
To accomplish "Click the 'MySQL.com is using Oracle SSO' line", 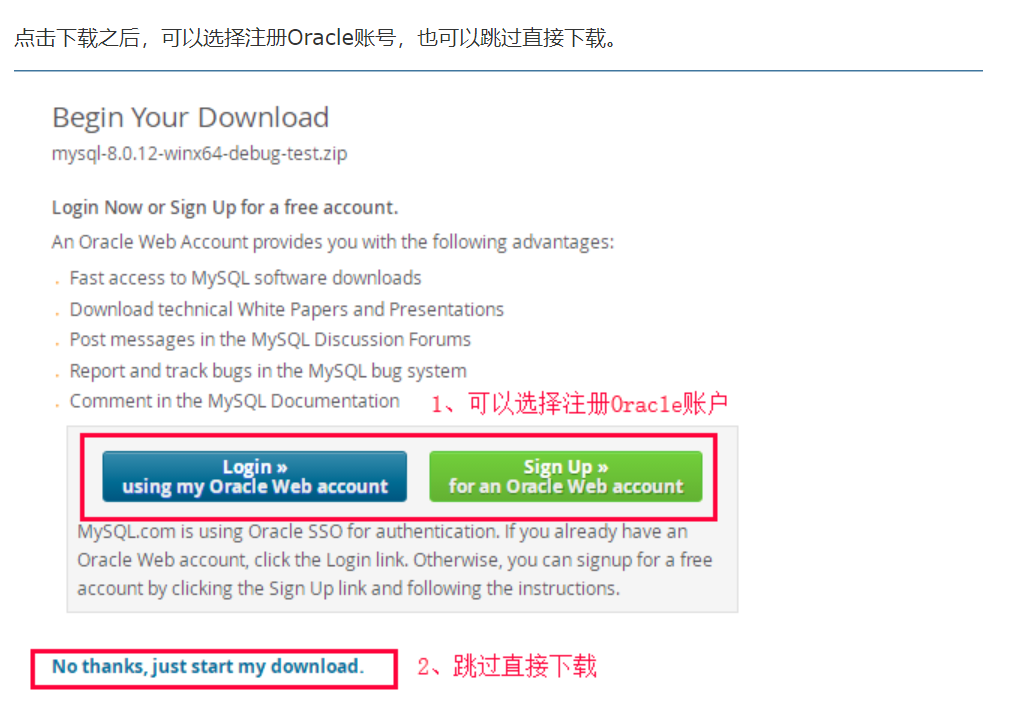I will pyautogui.click(x=382, y=531).
